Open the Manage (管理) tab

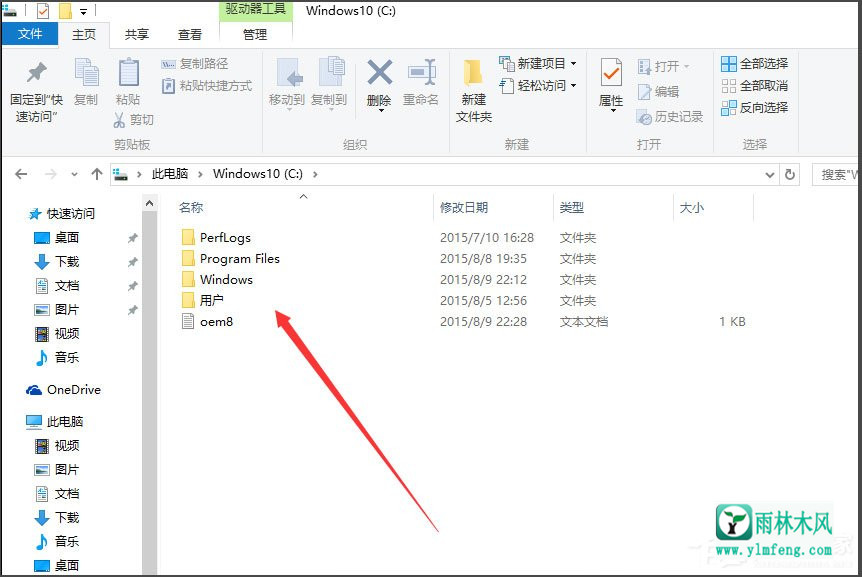click(255, 35)
